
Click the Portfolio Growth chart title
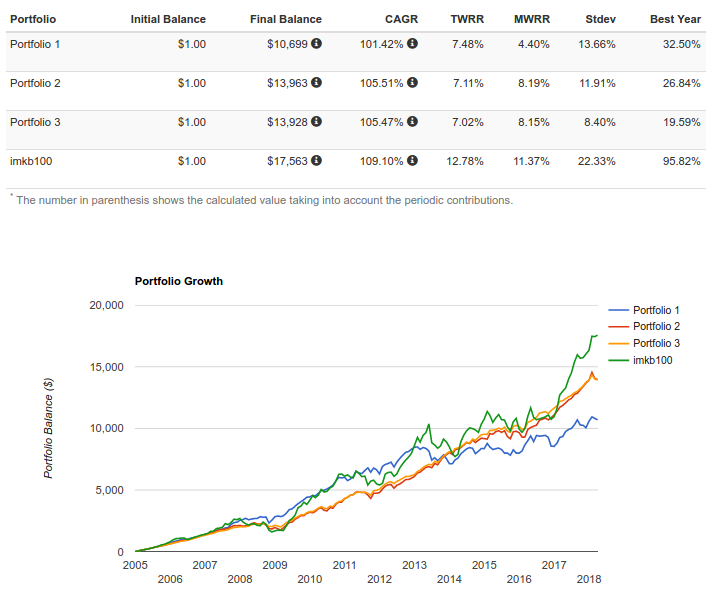(179, 281)
